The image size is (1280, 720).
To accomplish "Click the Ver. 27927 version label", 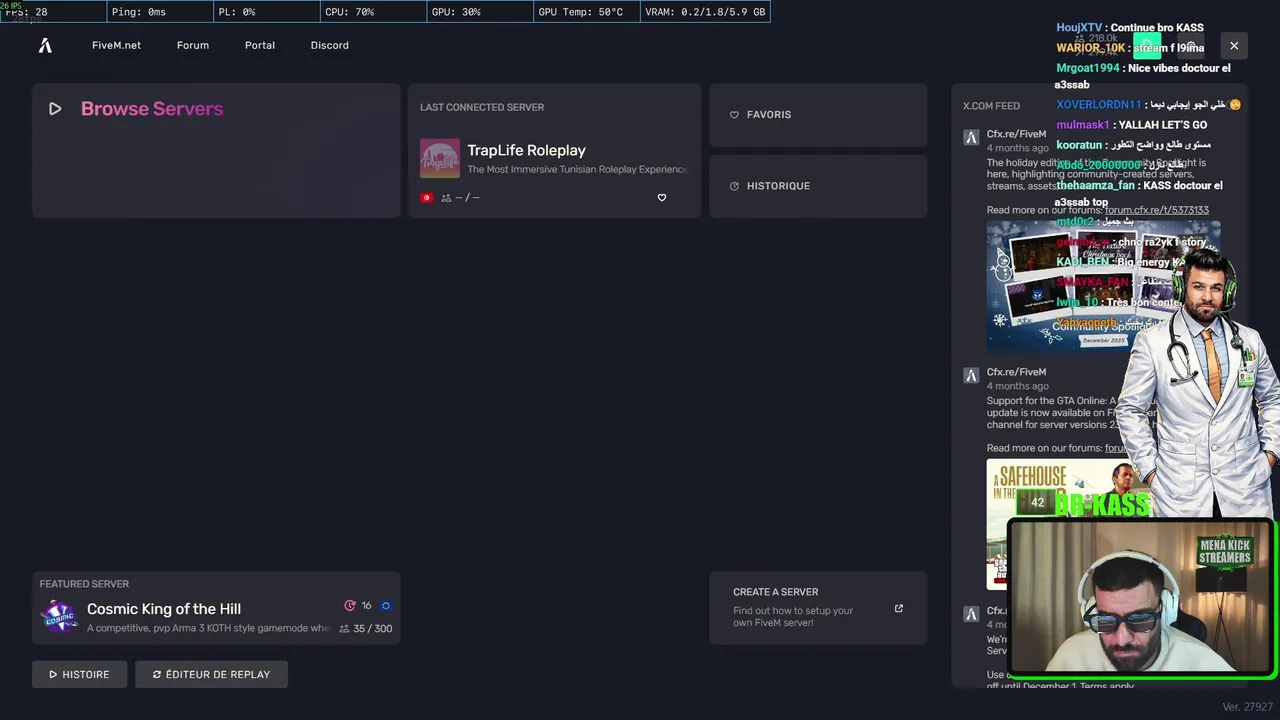I will 1247,707.
